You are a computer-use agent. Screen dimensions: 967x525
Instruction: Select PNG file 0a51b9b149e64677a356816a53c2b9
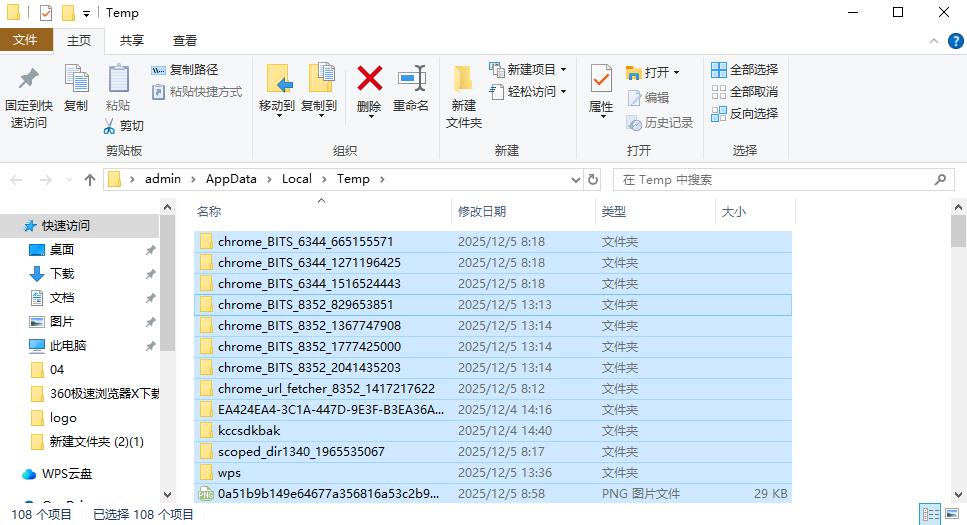(493, 494)
